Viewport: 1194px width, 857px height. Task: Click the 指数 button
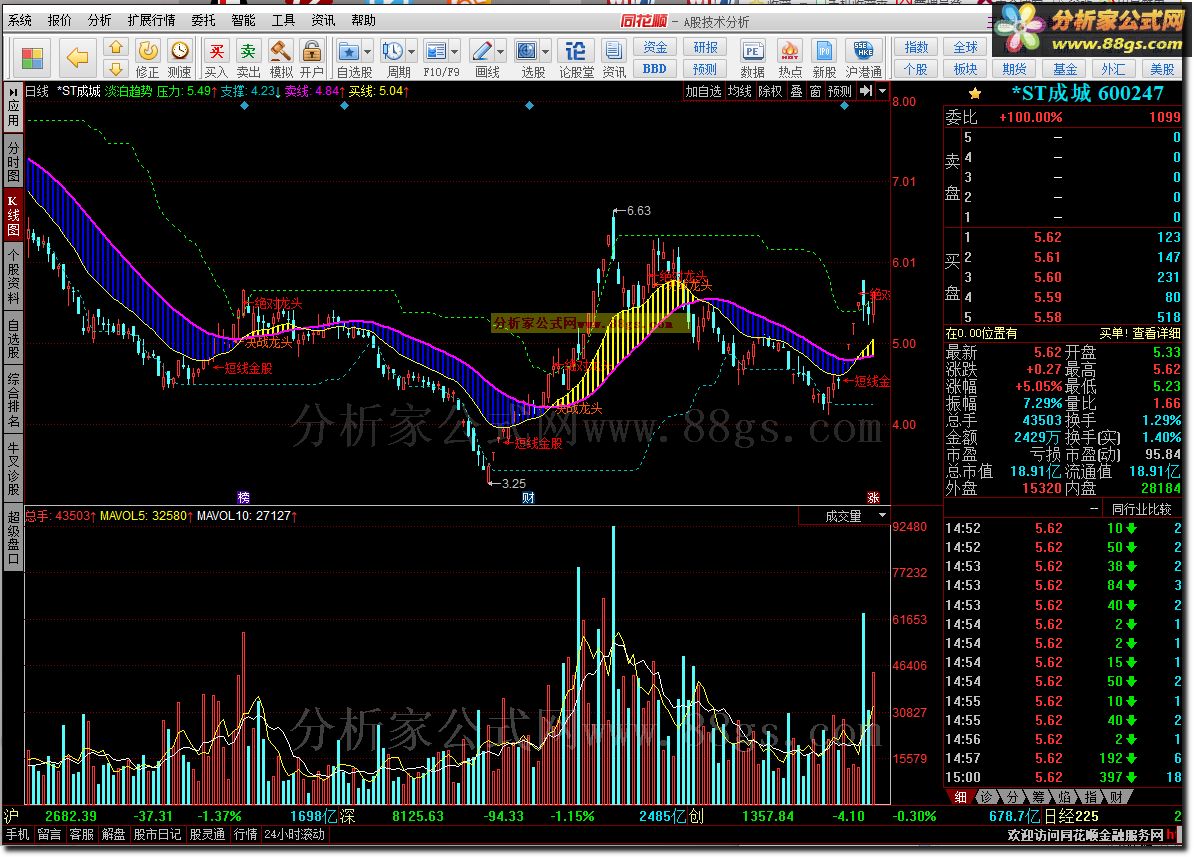916,47
